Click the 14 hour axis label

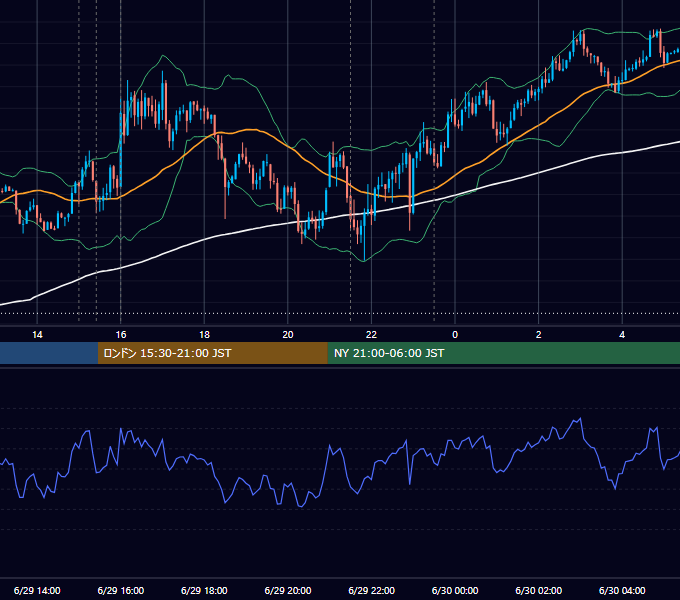tap(37, 335)
